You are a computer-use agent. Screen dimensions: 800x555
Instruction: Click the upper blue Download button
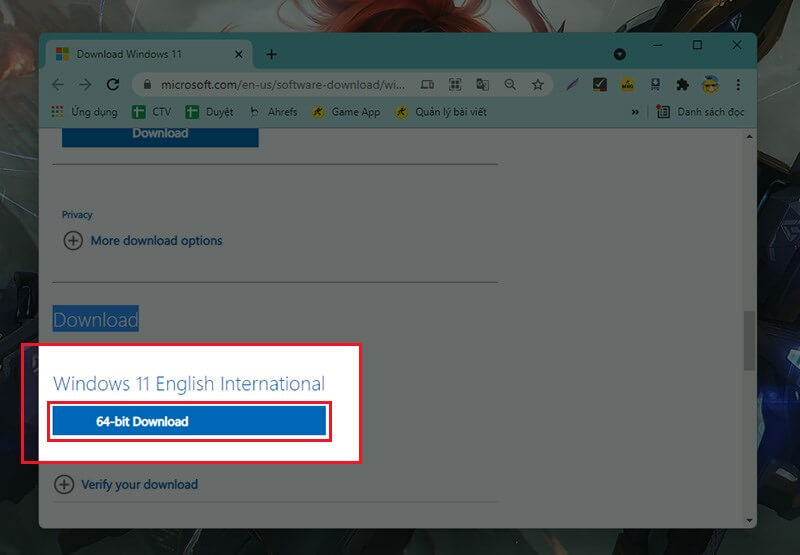[160, 134]
